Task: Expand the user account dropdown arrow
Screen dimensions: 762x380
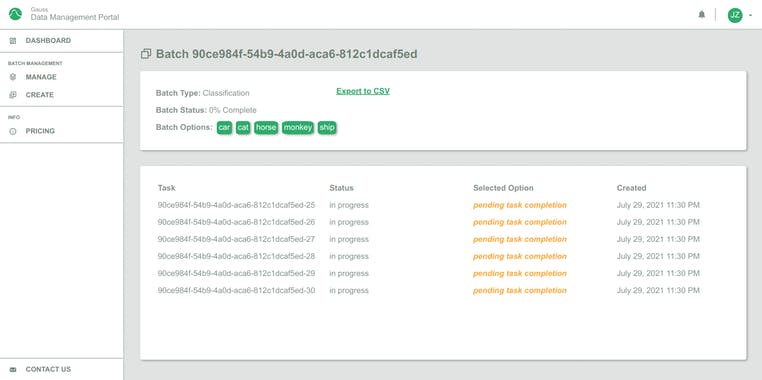Action: (x=750, y=15)
